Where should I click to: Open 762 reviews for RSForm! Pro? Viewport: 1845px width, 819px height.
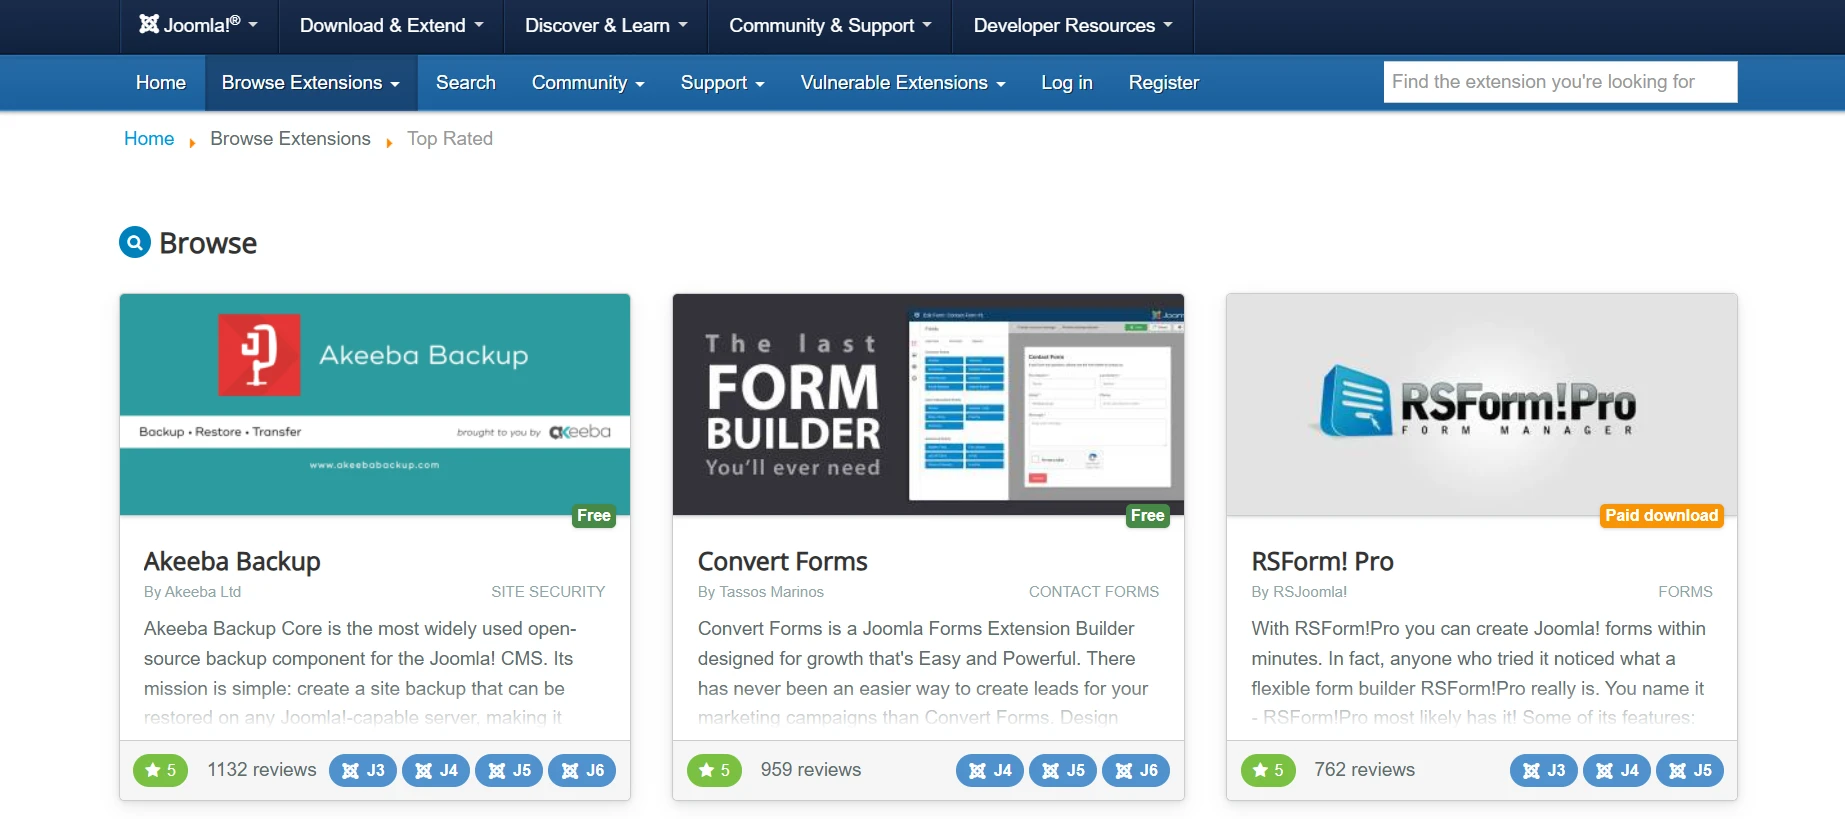pyautogui.click(x=1365, y=770)
